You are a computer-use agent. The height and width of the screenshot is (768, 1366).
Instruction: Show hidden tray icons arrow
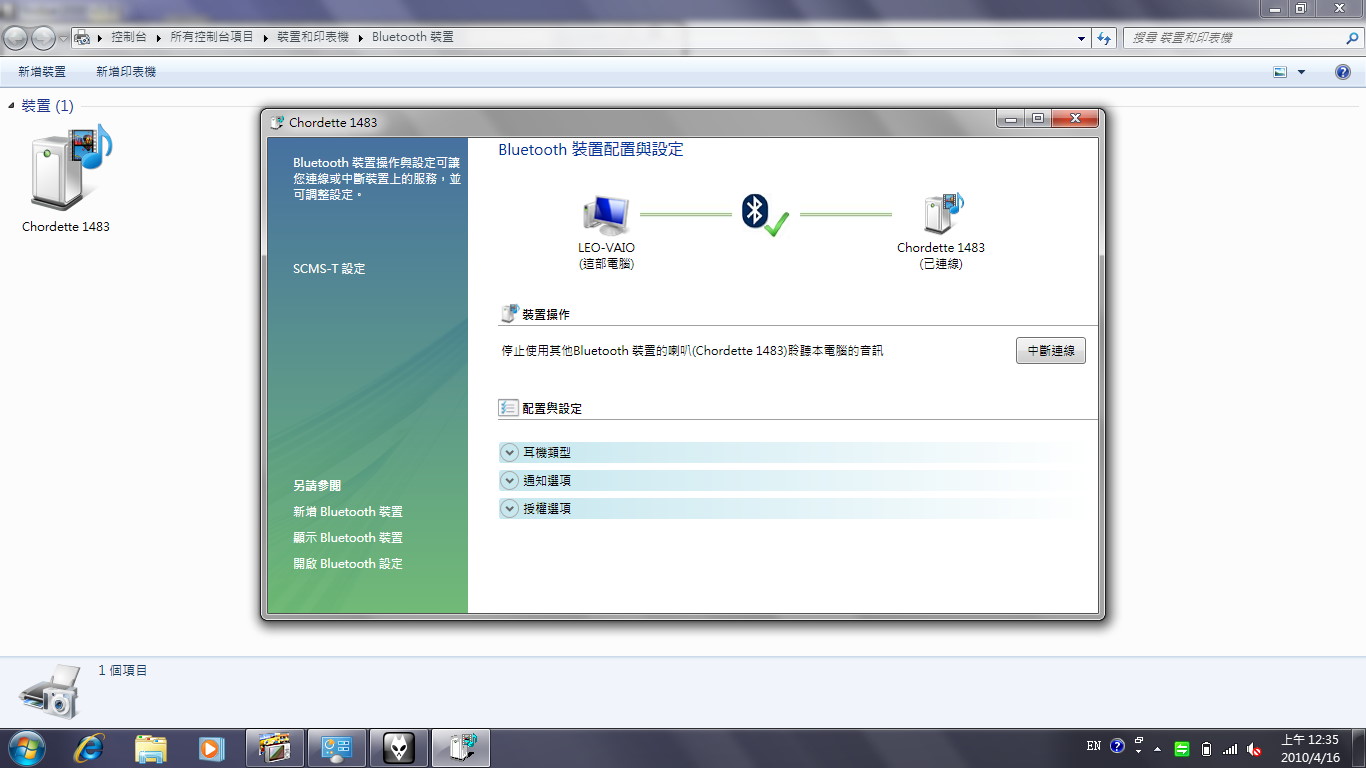[1158, 748]
